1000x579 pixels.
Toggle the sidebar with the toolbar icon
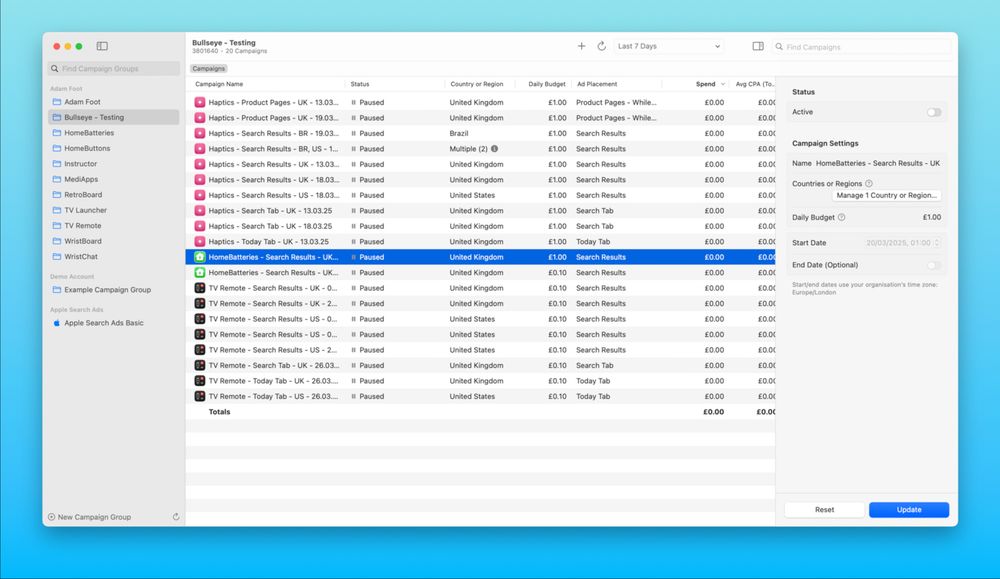tap(102, 46)
